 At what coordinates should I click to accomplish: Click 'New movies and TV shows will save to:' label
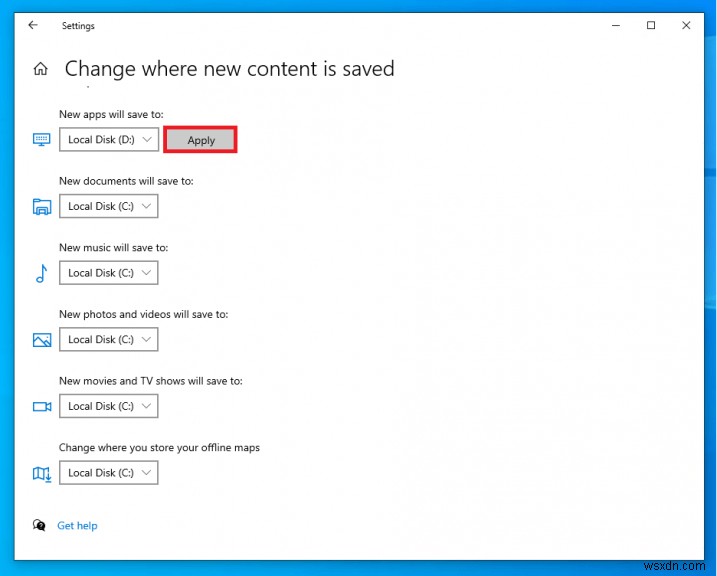tap(151, 381)
